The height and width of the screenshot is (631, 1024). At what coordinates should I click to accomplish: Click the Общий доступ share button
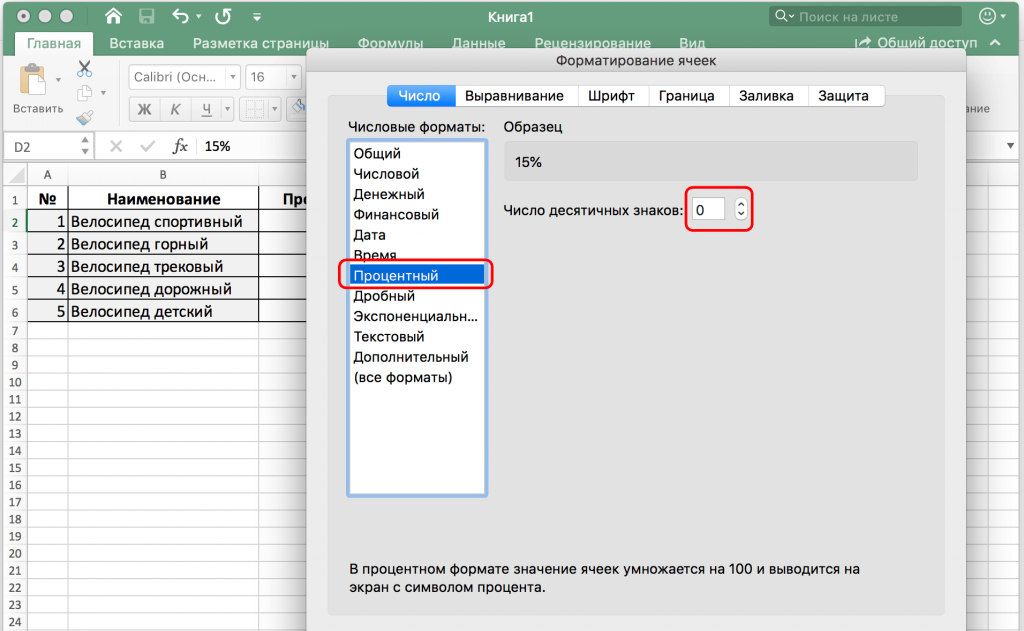(x=917, y=43)
